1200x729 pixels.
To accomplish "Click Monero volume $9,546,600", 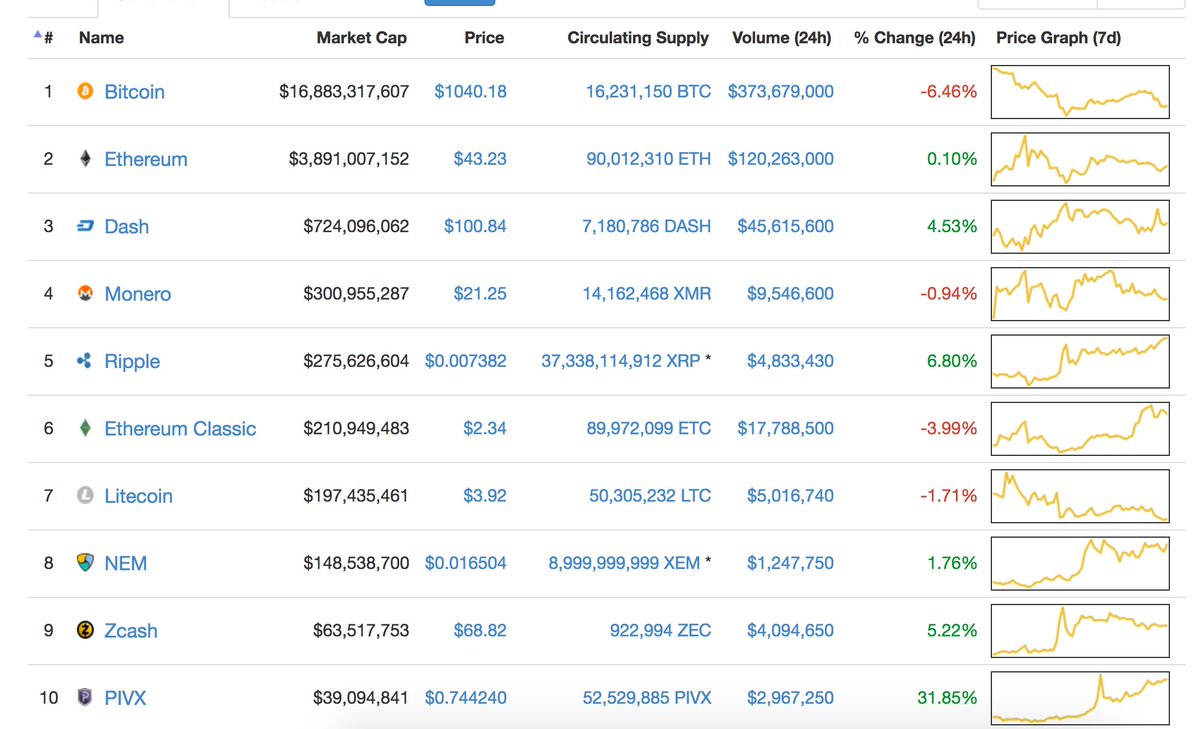I will tap(790, 294).
